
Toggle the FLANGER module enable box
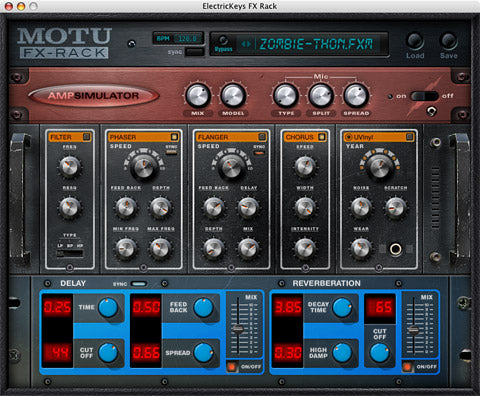[x=262, y=137]
